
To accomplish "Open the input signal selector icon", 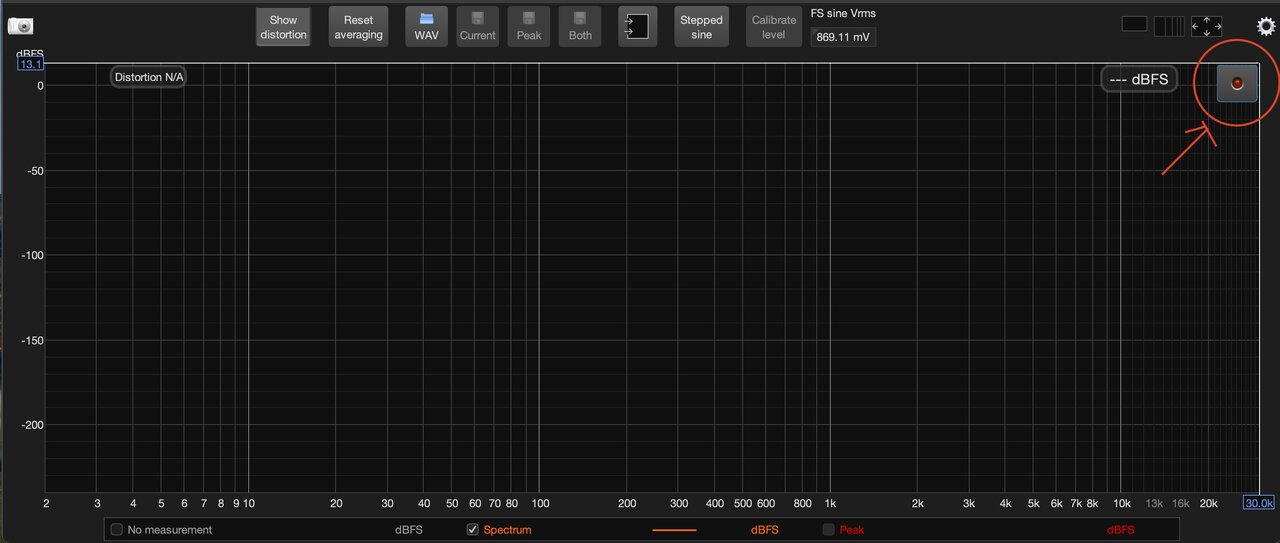I will tap(637, 27).
